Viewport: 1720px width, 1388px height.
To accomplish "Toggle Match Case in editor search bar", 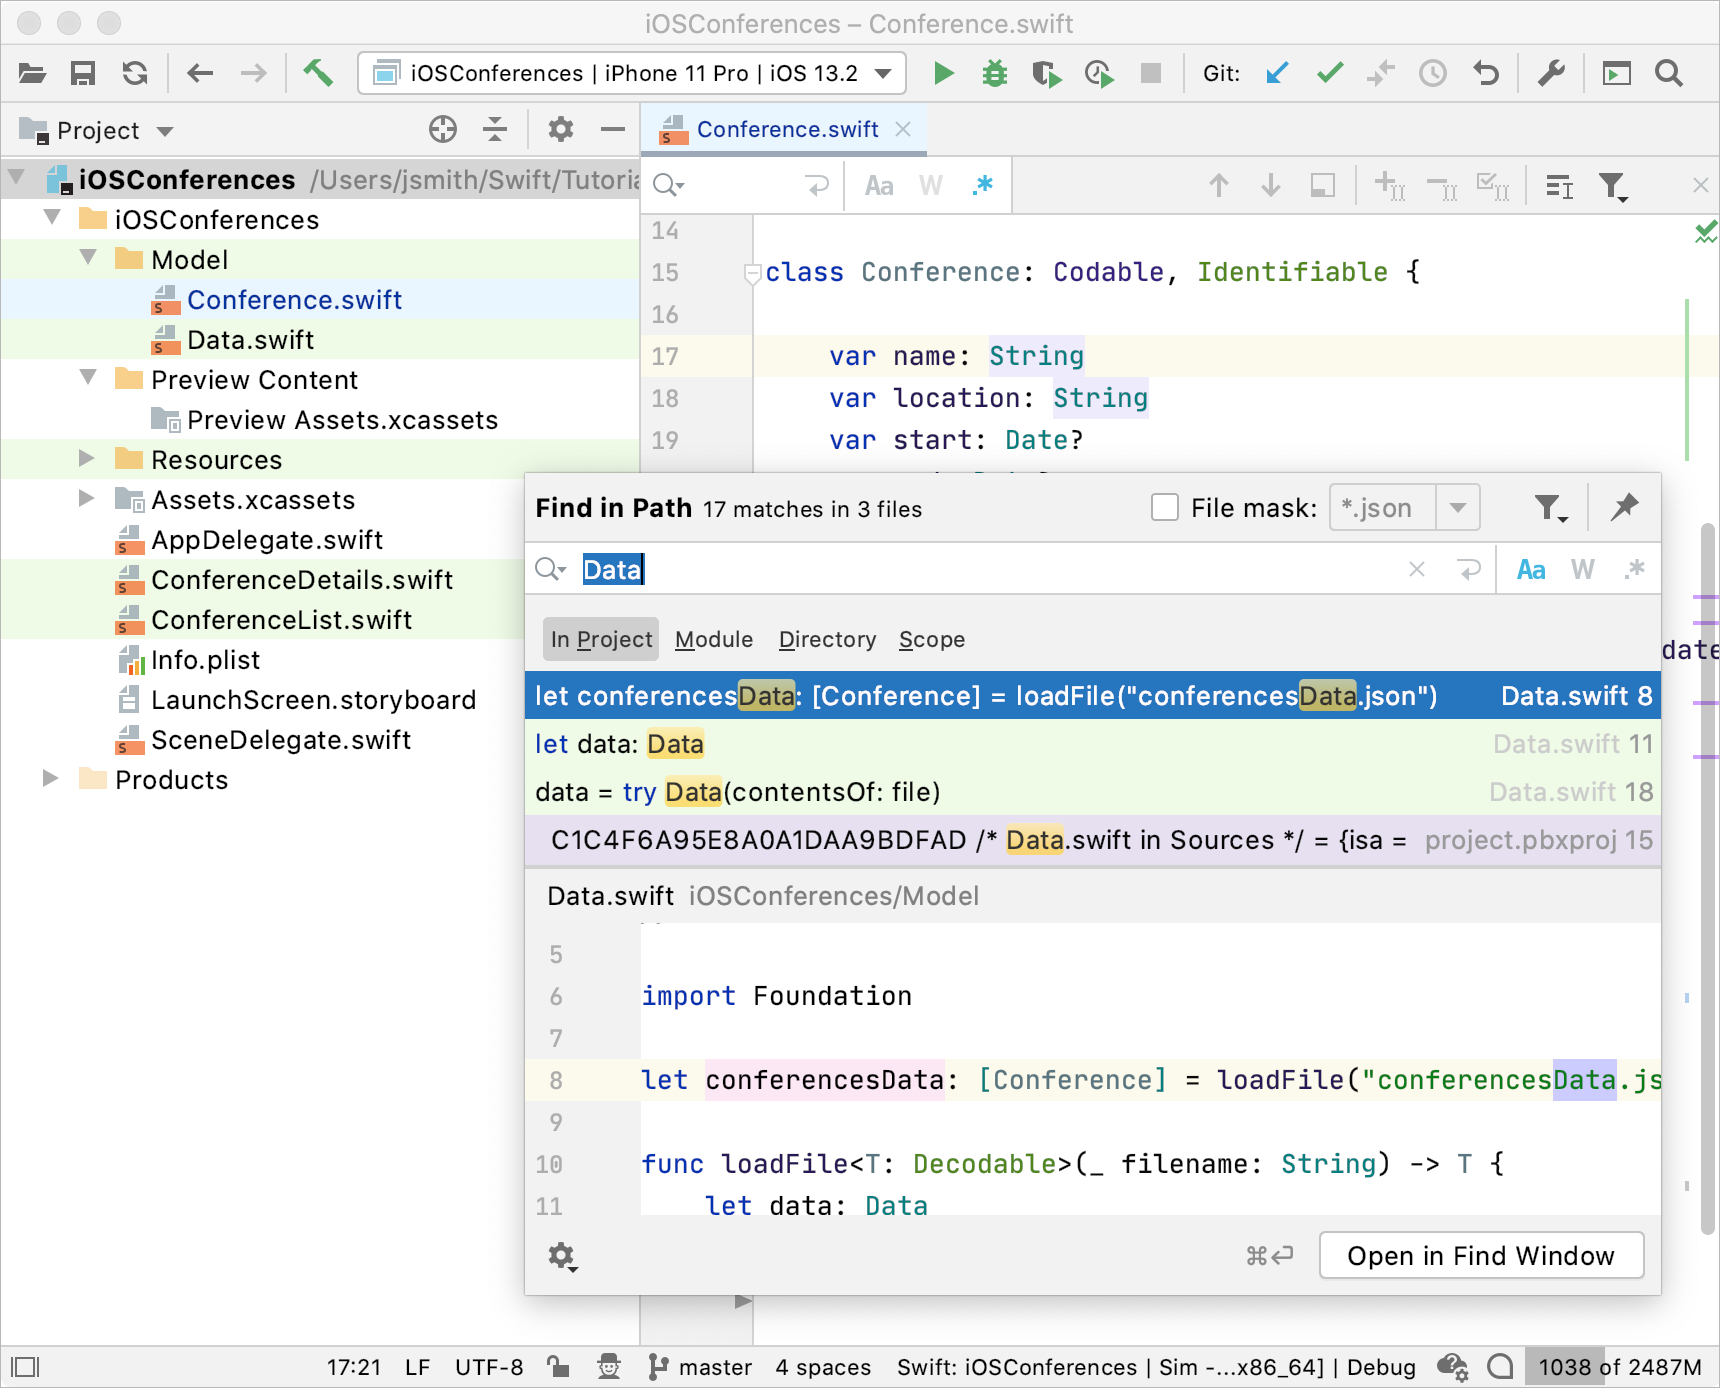I will coord(879,185).
